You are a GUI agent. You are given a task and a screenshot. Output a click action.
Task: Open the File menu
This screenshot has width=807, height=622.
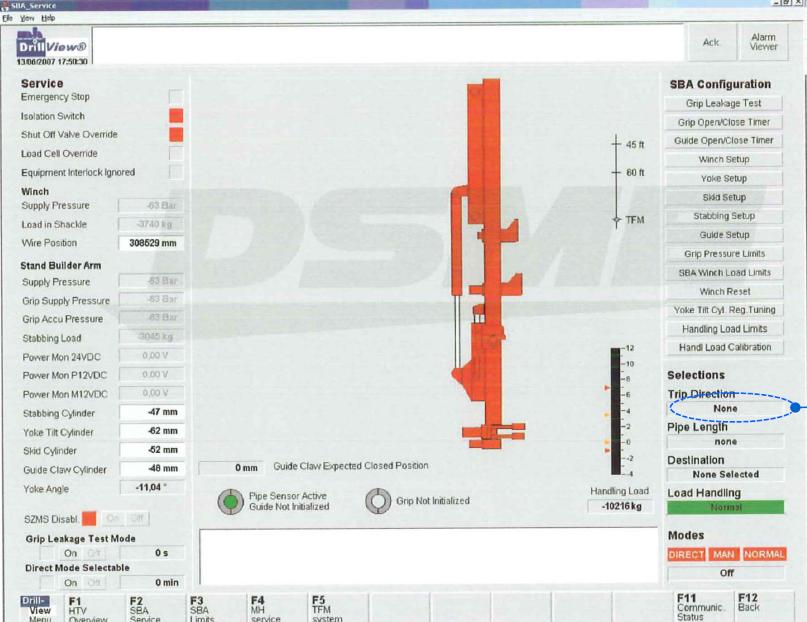click(7, 18)
